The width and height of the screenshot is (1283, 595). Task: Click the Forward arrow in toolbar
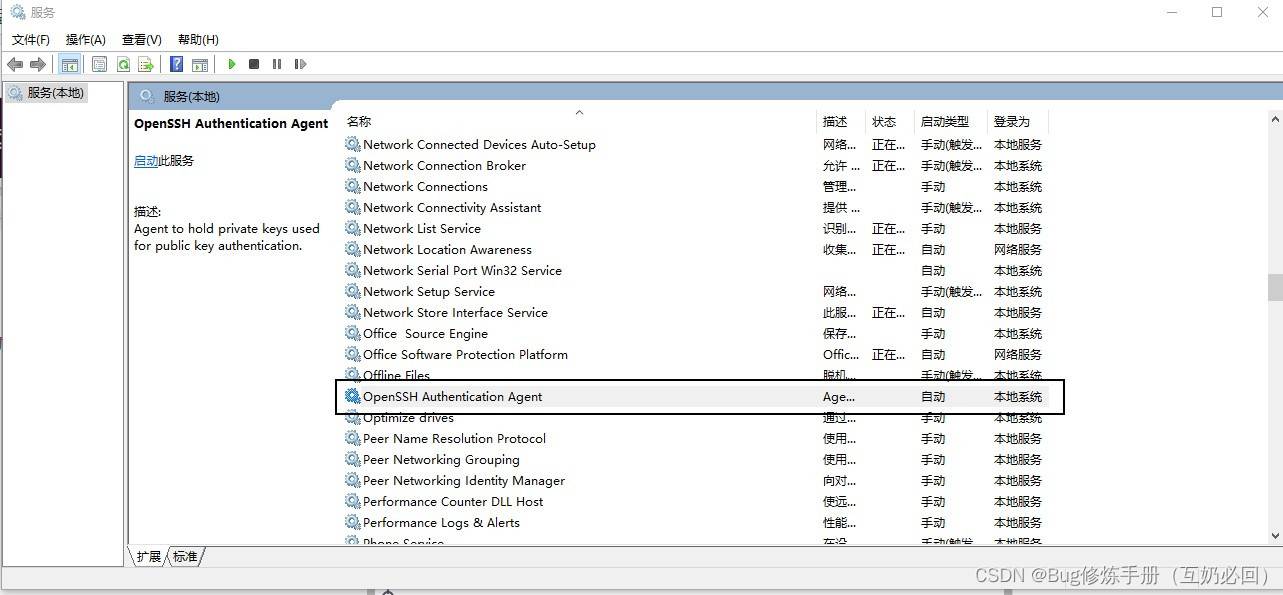click(38, 64)
